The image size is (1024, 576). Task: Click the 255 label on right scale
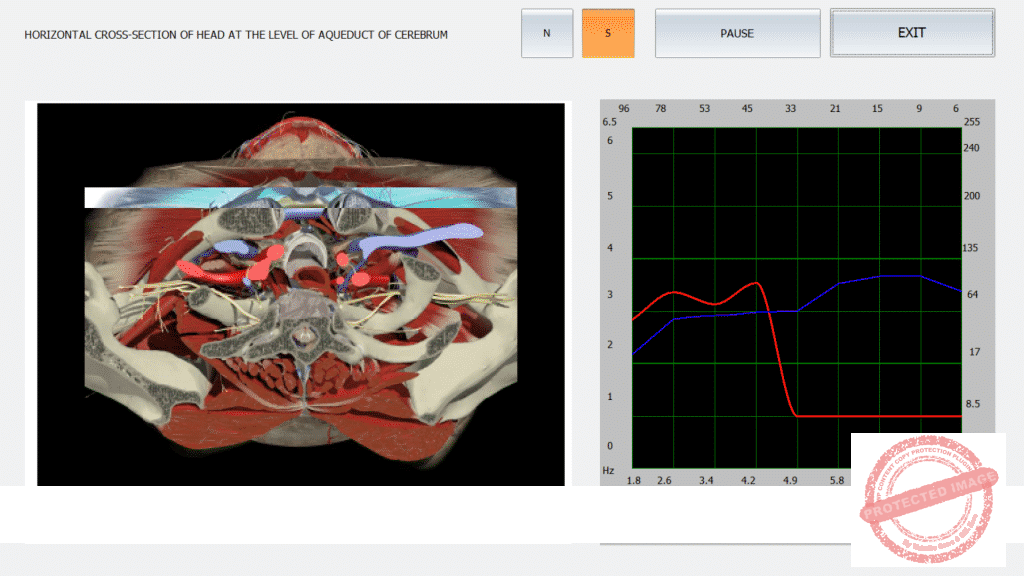tap(971, 122)
